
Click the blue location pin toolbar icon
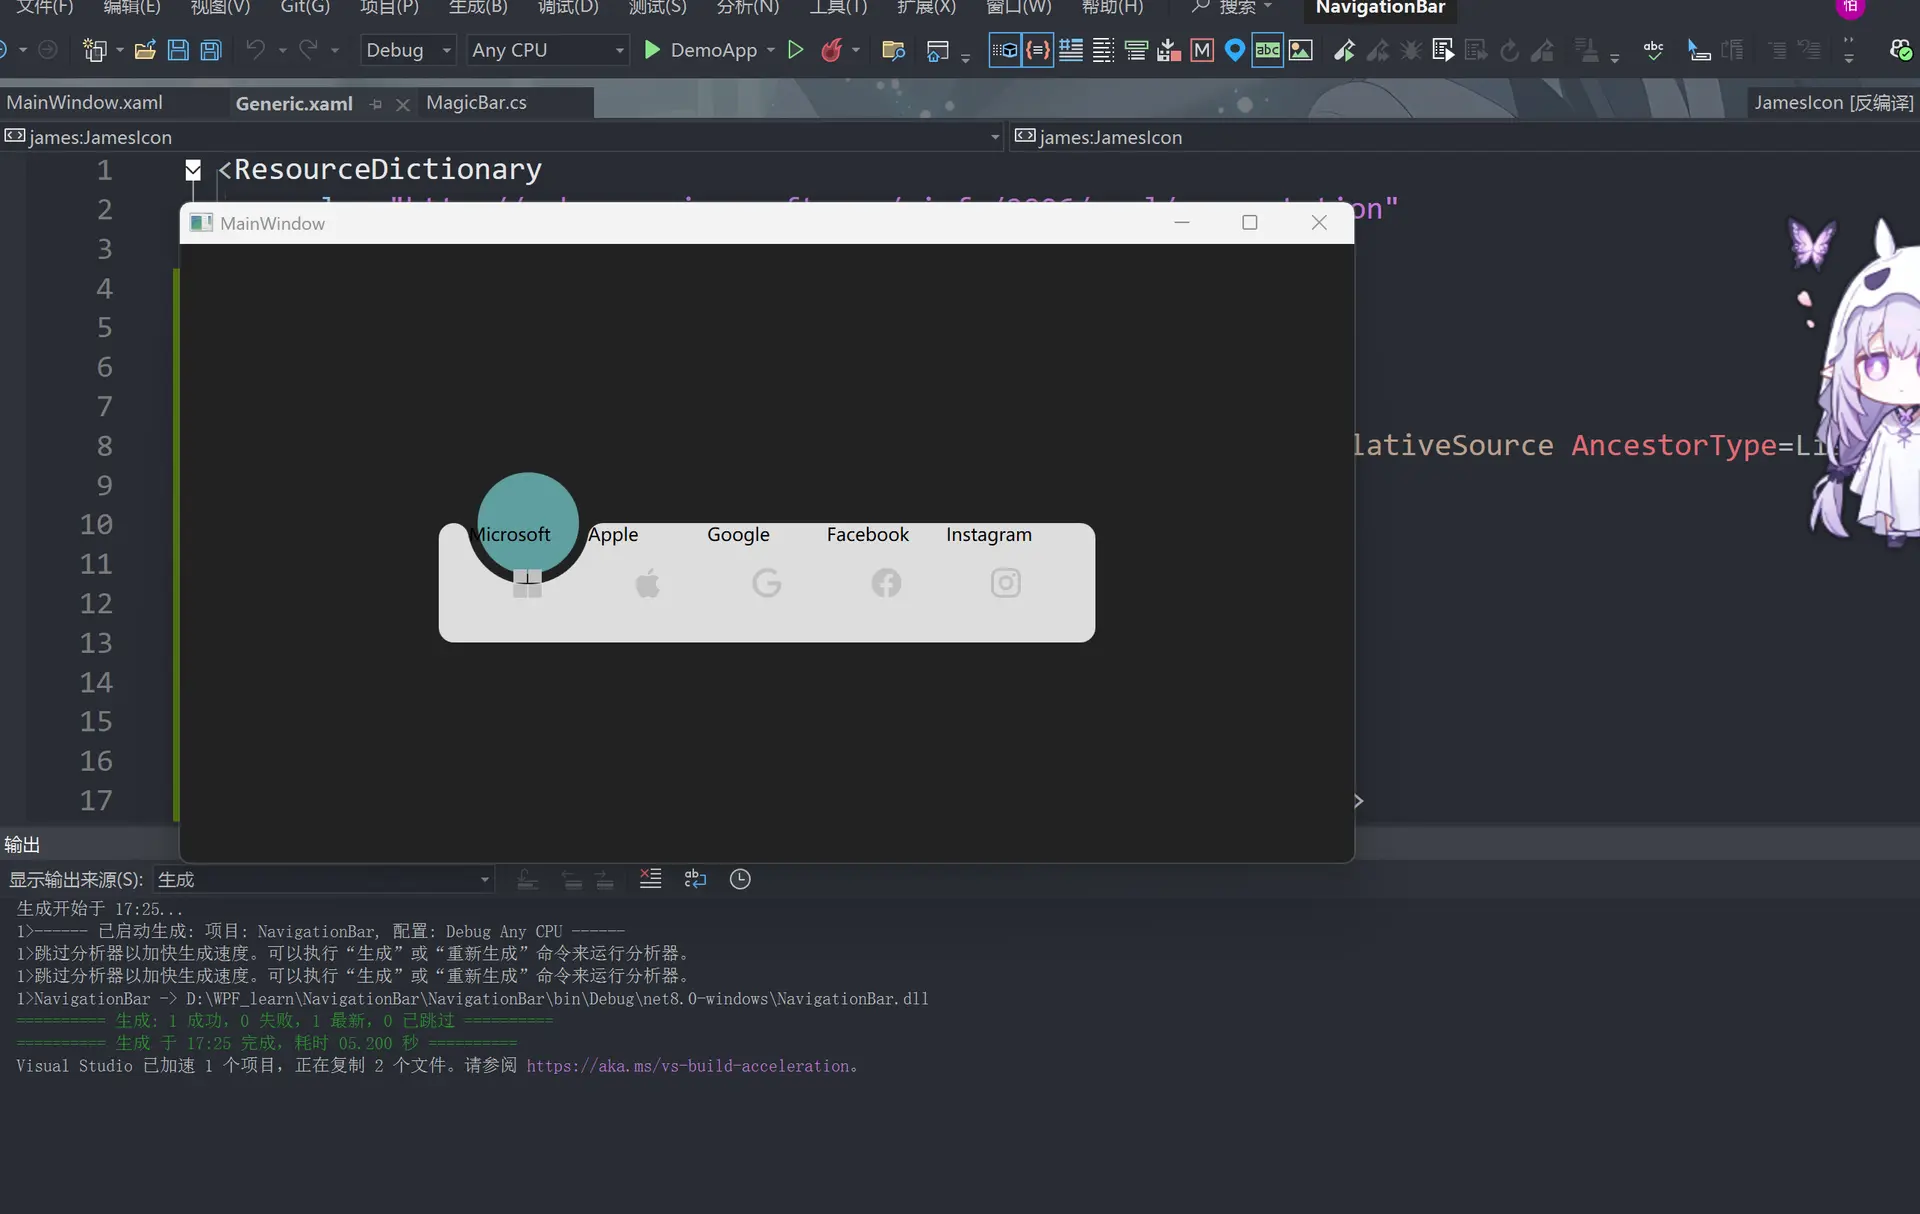pos(1235,50)
